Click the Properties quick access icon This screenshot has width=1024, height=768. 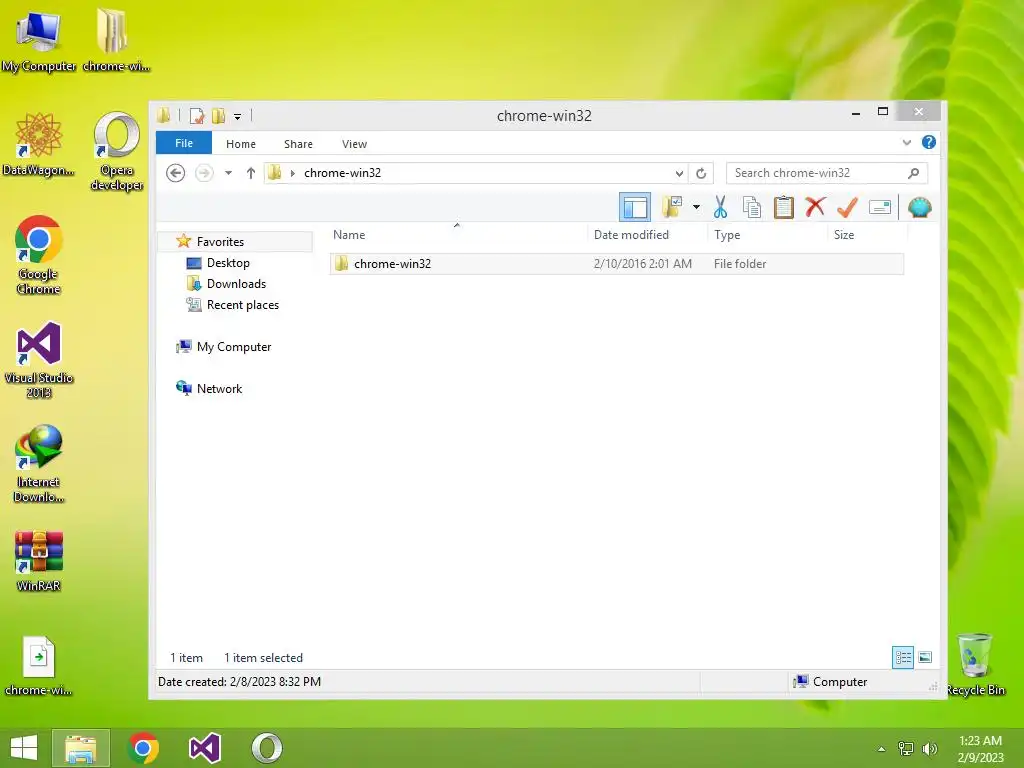[197, 116]
